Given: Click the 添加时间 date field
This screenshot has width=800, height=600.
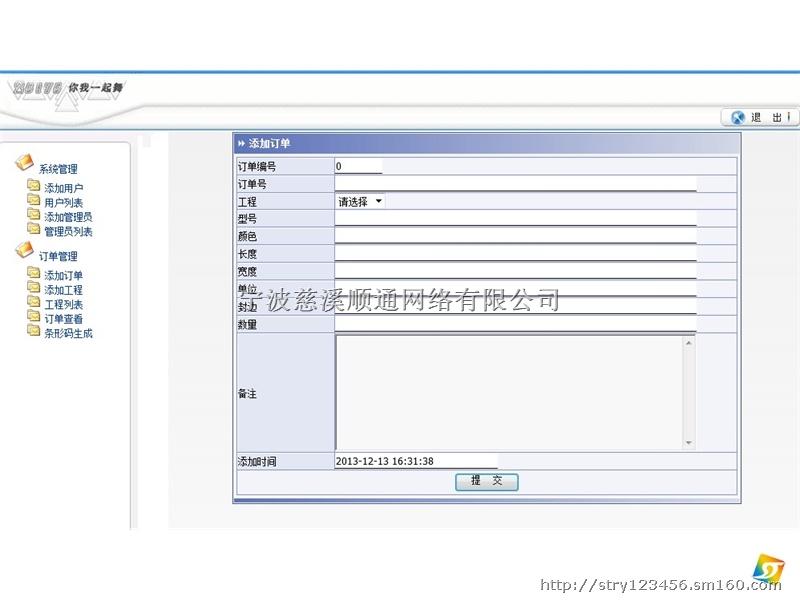Looking at the screenshot, I should pyautogui.click(x=415, y=461).
